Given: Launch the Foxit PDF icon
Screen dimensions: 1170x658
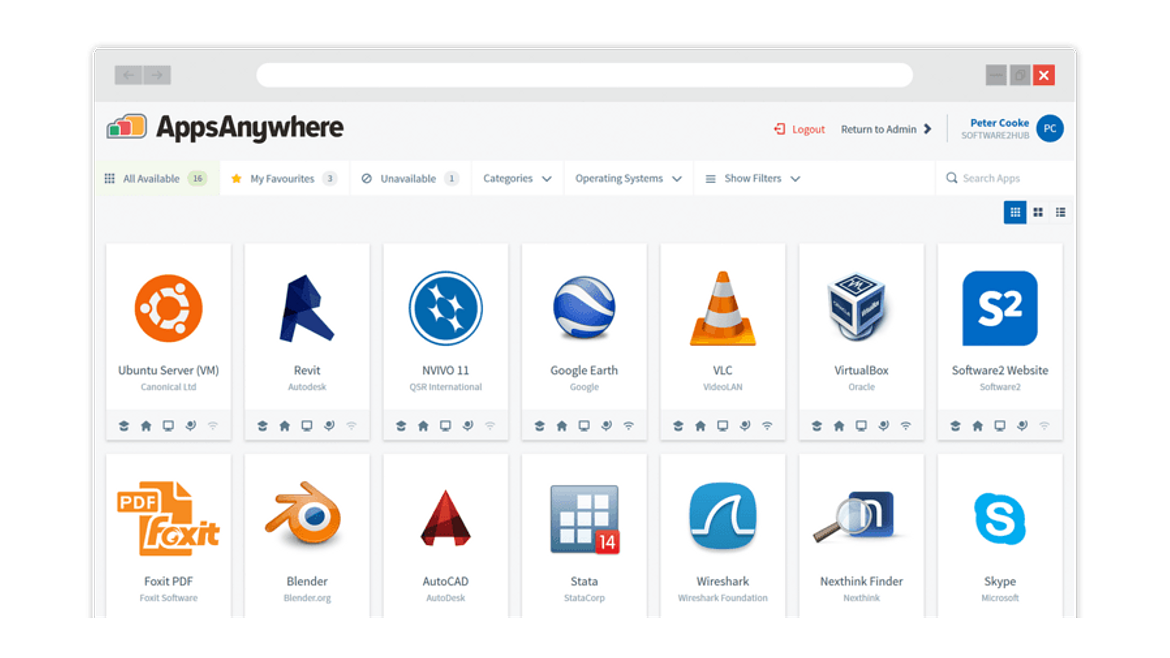Looking at the screenshot, I should point(169,518).
